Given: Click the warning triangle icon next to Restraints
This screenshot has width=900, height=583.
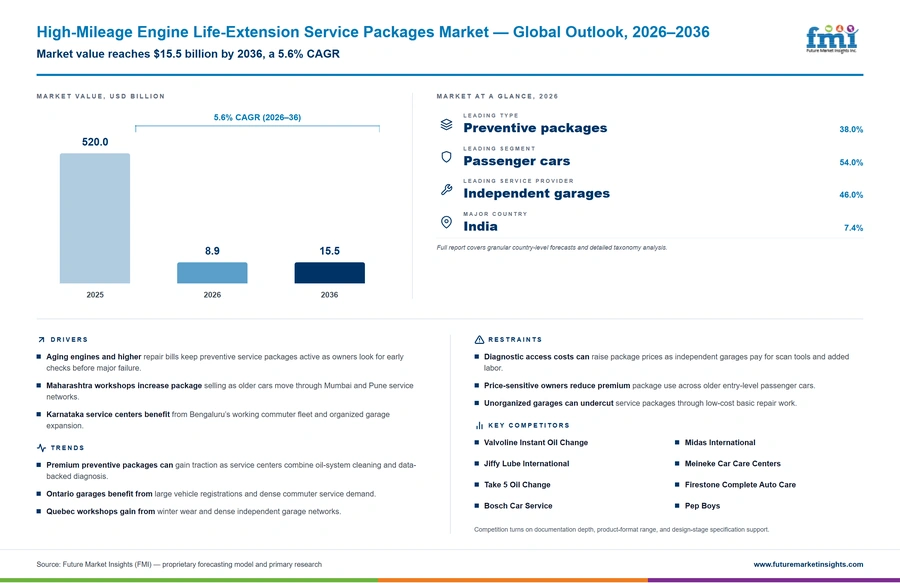Looking at the screenshot, I should pos(479,340).
